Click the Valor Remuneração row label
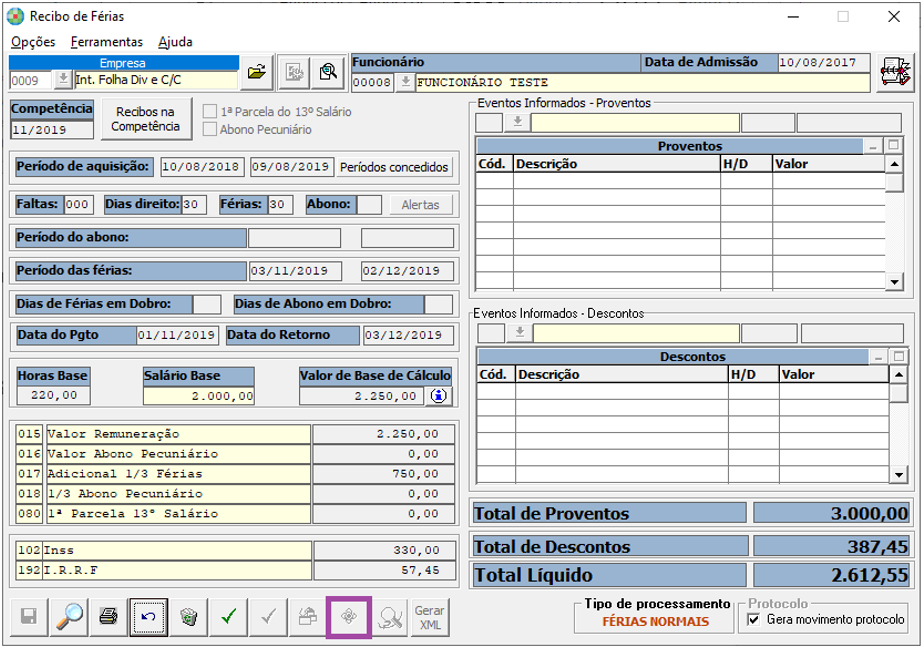 coord(178,434)
